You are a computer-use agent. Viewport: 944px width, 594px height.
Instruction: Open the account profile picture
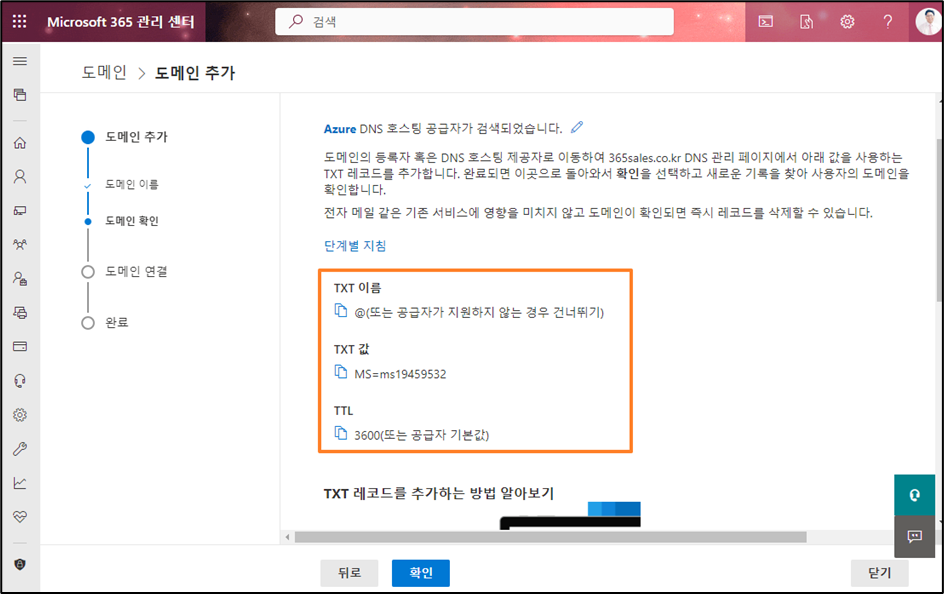(x=928, y=22)
